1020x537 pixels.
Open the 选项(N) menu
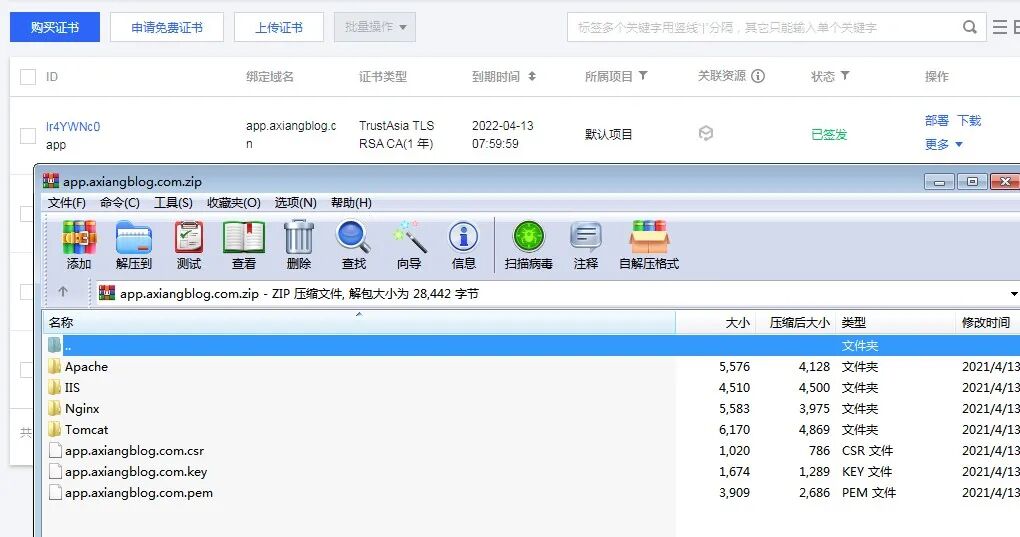point(295,203)
